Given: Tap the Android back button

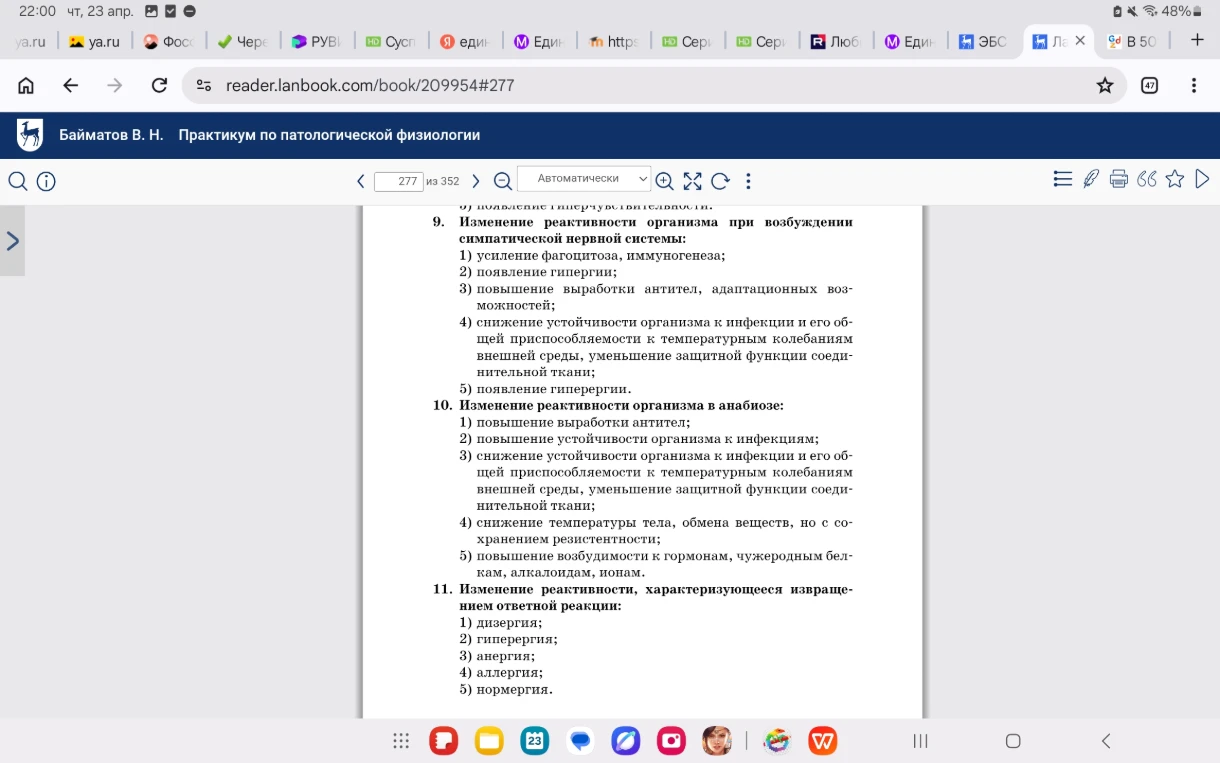Looking at the screenshot, I should pyautogui.click(x=1106, y=741).
